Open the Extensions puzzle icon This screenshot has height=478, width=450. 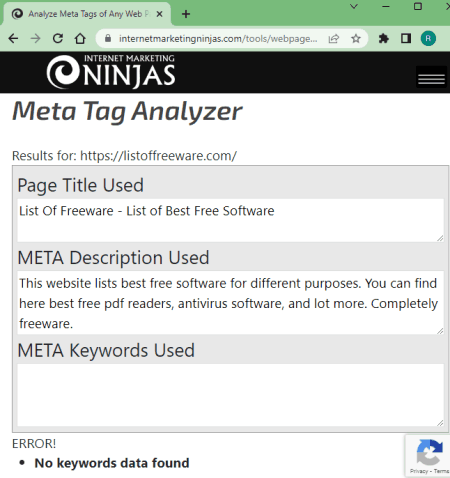pos(384,39)
